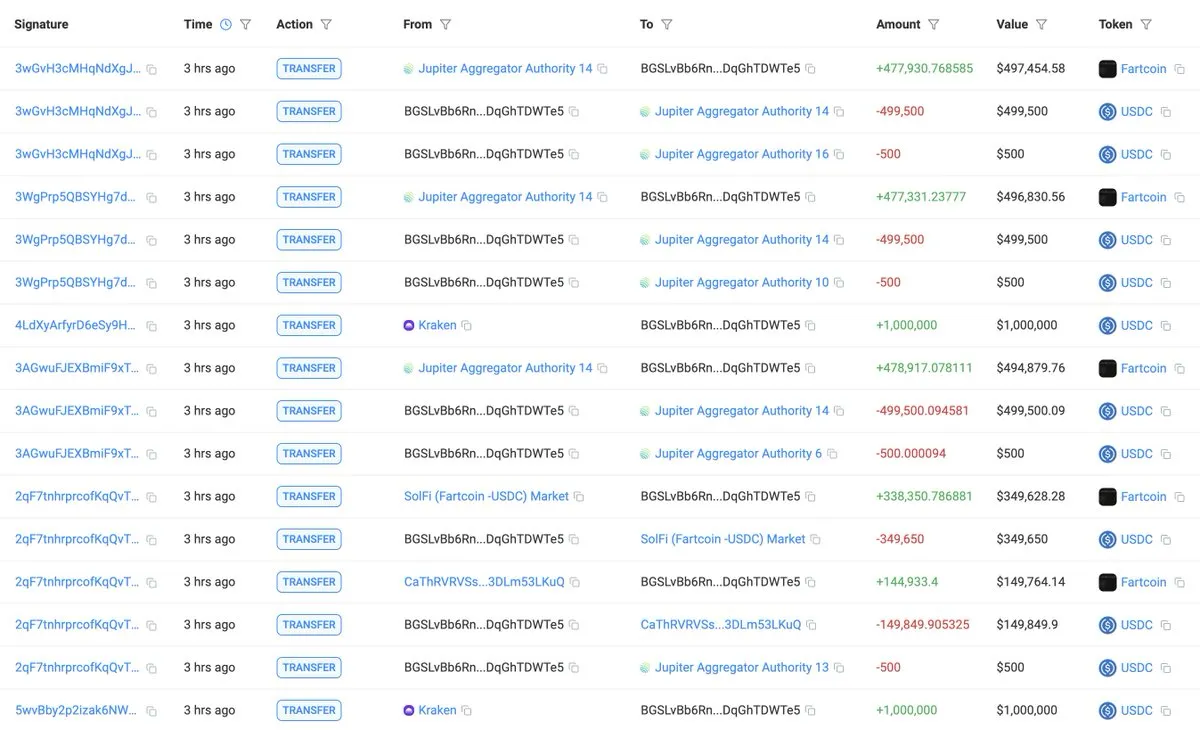
Task: Click TRANSFER badge in -349,650 row
Action: [x=309, y=539]
